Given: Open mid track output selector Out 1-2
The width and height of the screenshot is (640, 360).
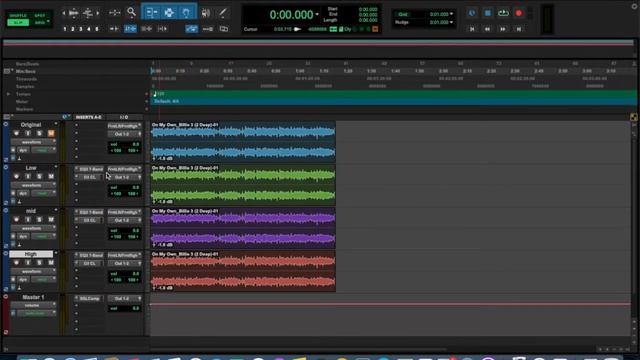Looking at the screenshot, I should tap(124, 220).
